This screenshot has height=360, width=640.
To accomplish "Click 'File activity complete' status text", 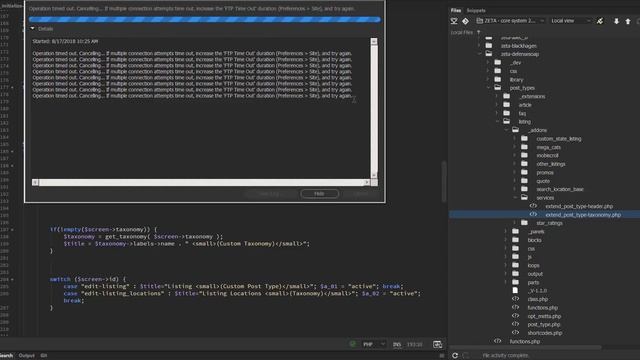I will [505, 356].
